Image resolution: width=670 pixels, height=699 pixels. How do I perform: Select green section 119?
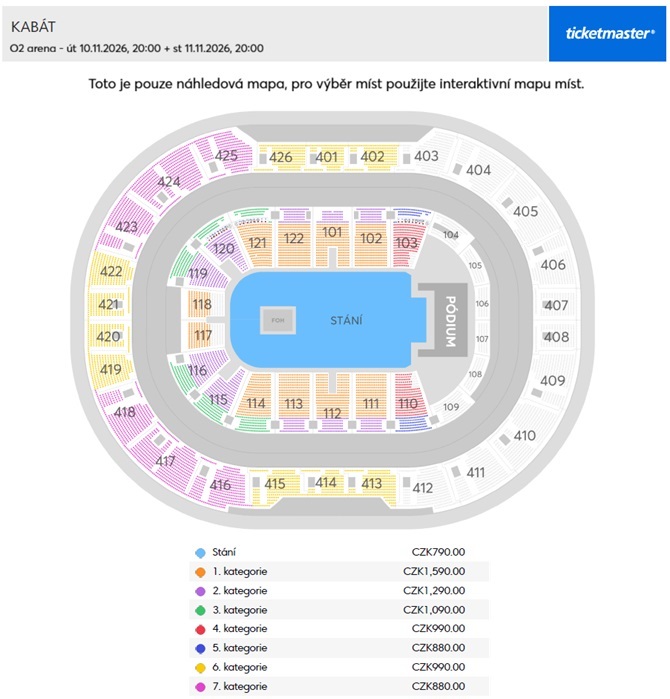197,273
